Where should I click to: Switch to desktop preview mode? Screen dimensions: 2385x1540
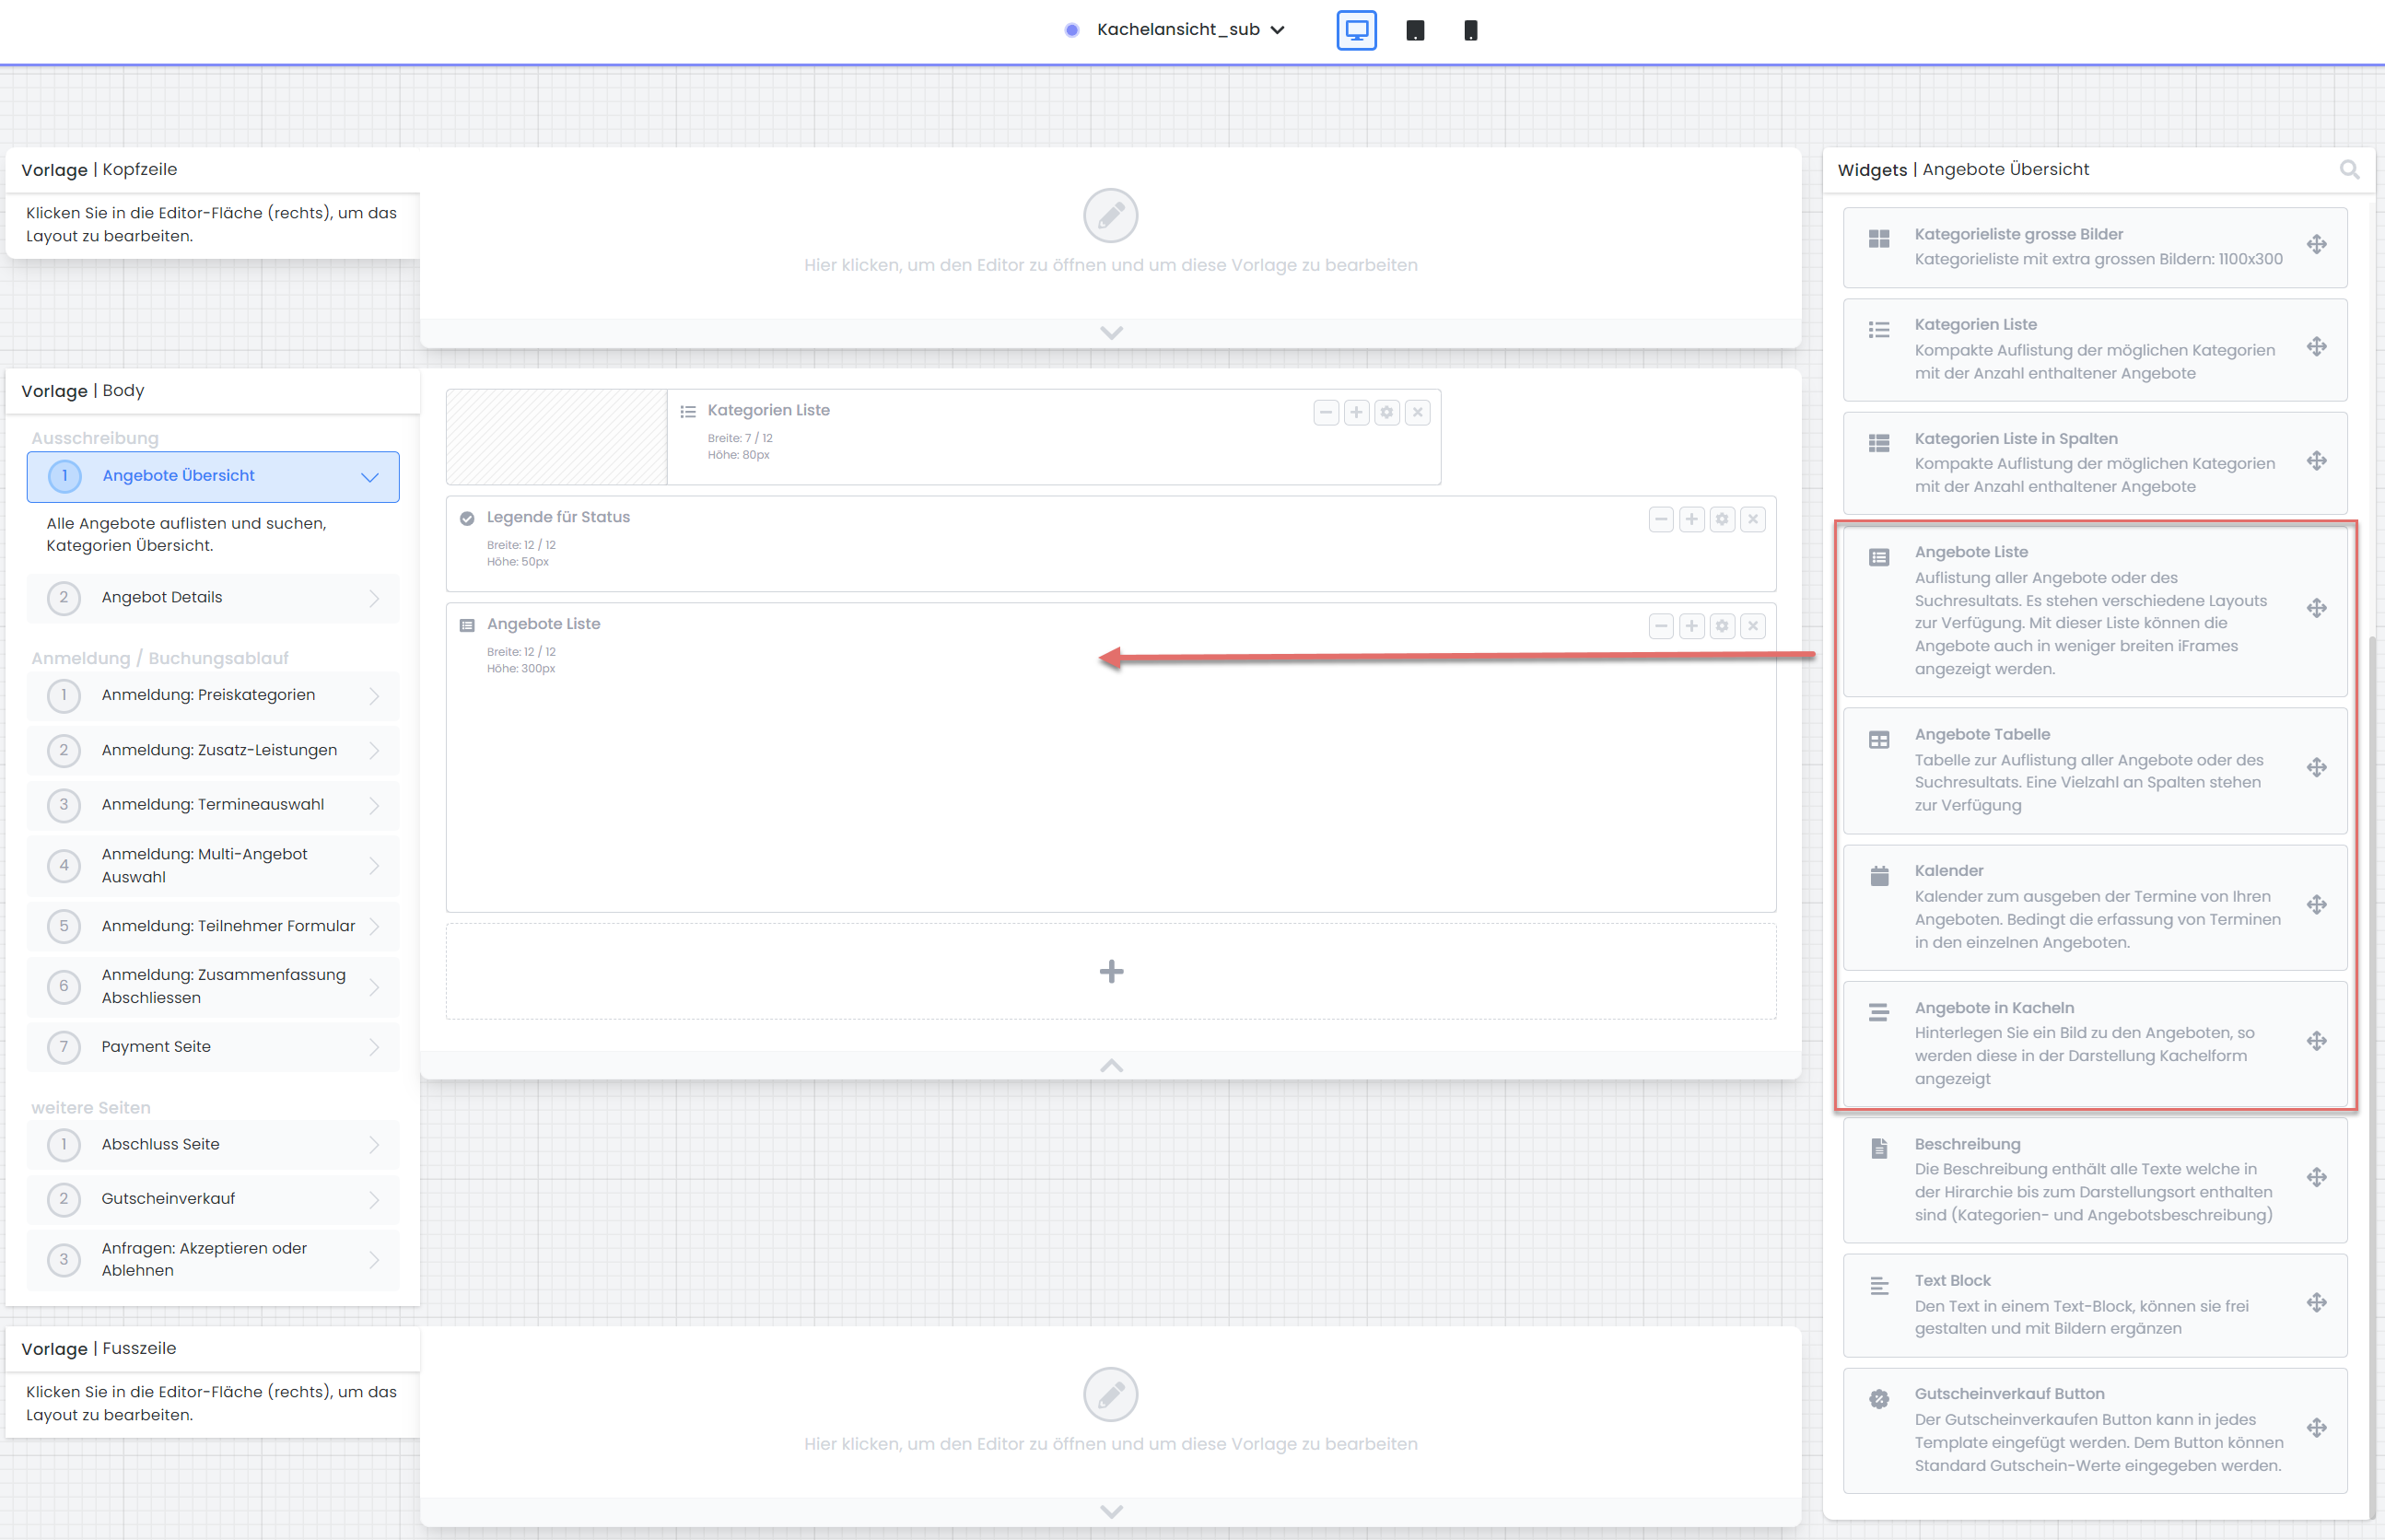[1356, 30]
